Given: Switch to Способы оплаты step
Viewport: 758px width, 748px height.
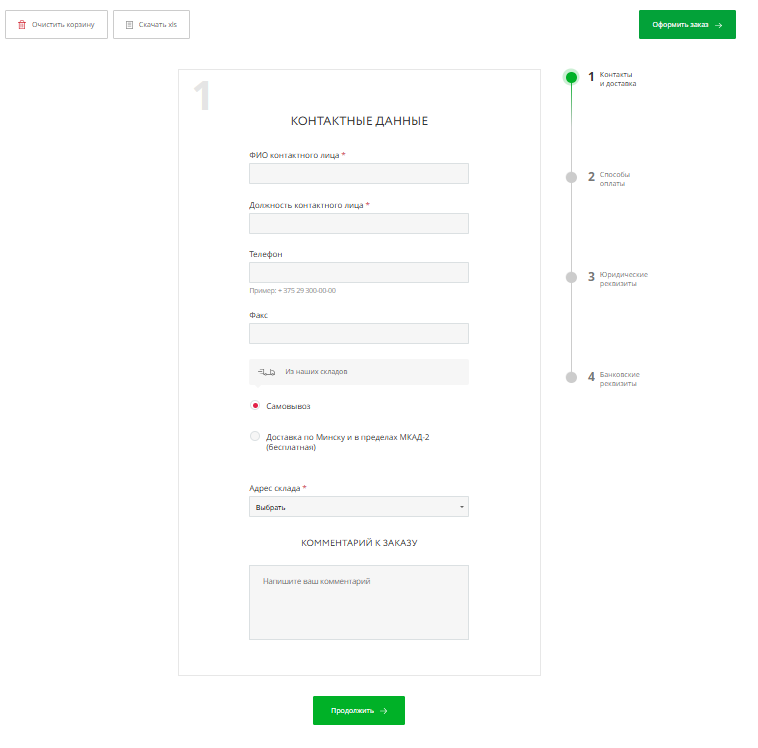Looking at the screenshot, I should point(614,179).
